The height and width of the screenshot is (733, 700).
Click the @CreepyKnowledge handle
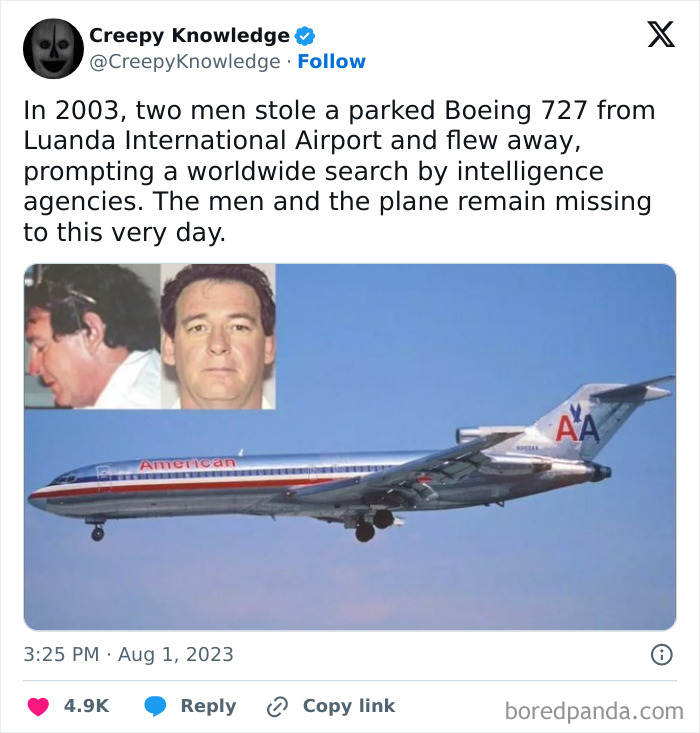[x=185, y=62]
